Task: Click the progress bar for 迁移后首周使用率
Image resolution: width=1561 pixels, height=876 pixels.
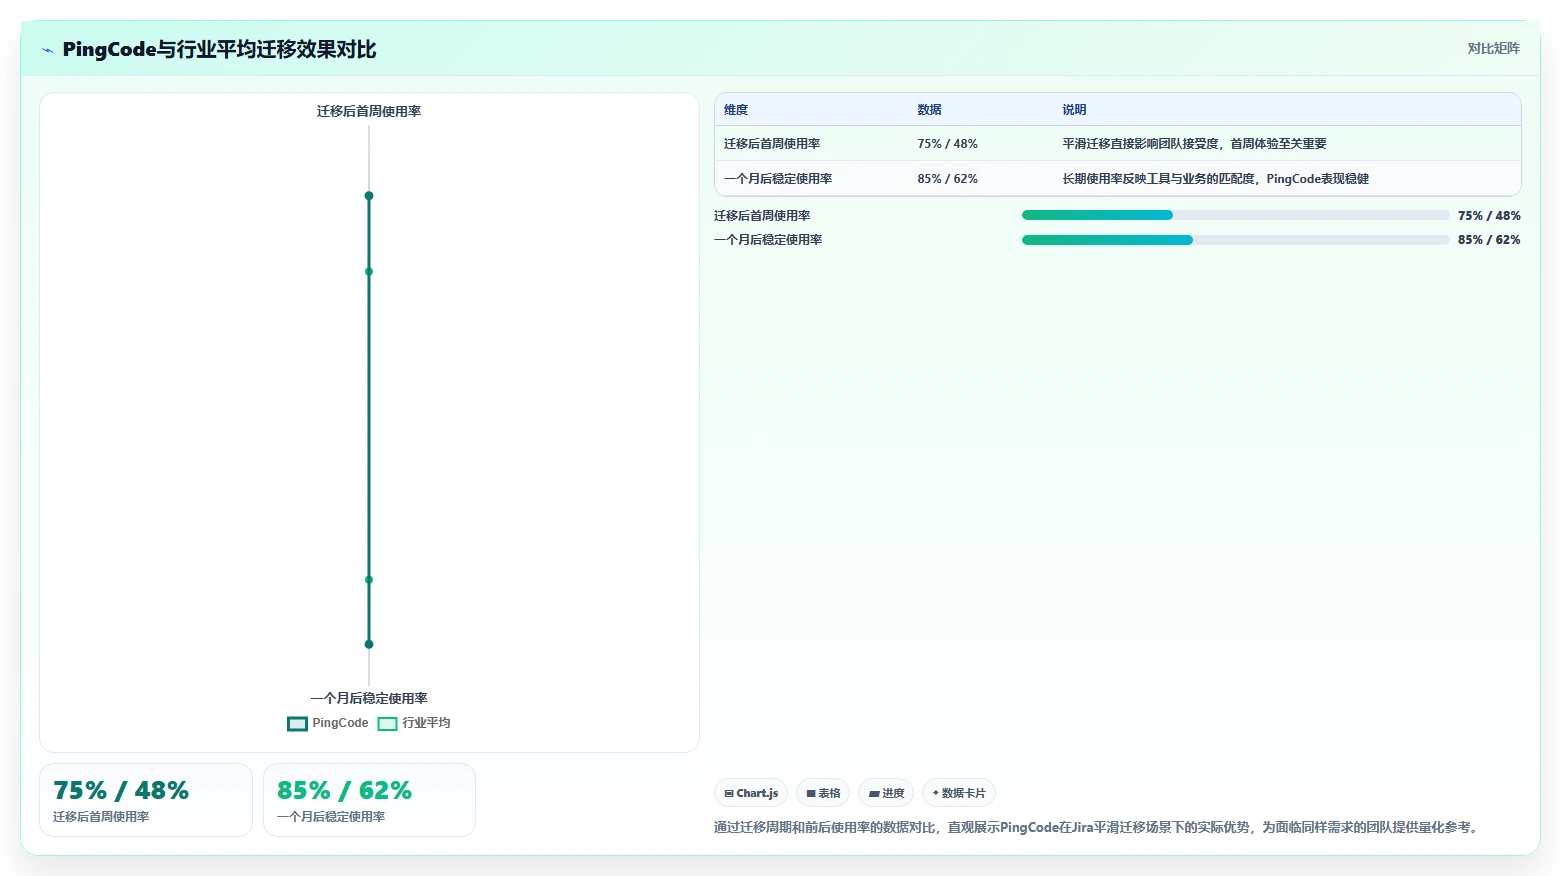Action: (1235, 215)
